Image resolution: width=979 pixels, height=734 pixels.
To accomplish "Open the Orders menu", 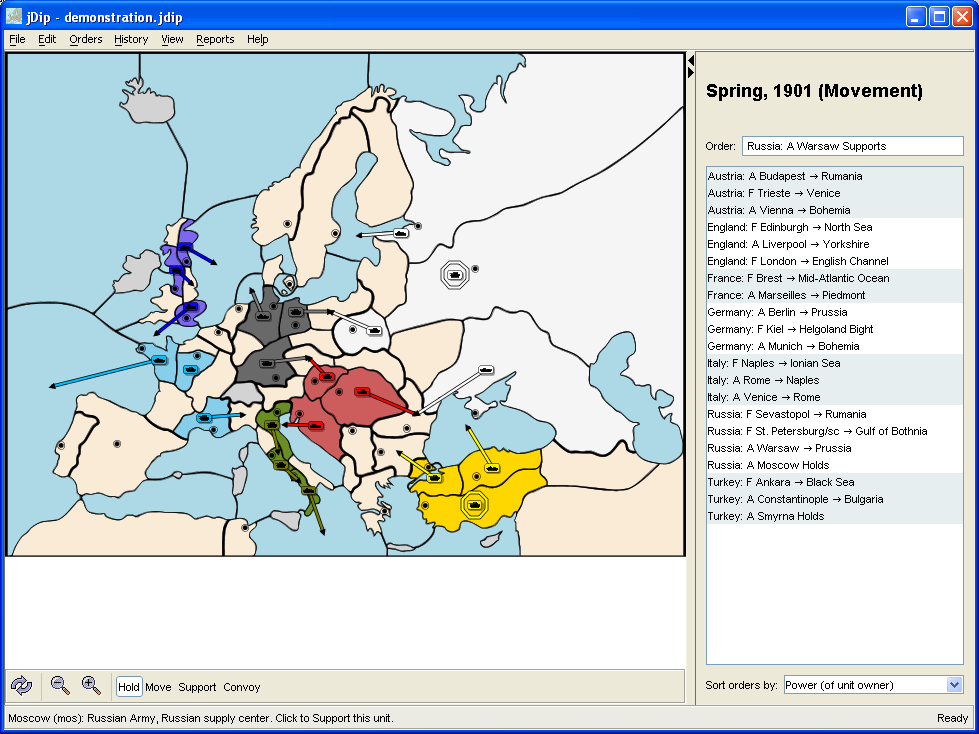I will tap(86, 39).
